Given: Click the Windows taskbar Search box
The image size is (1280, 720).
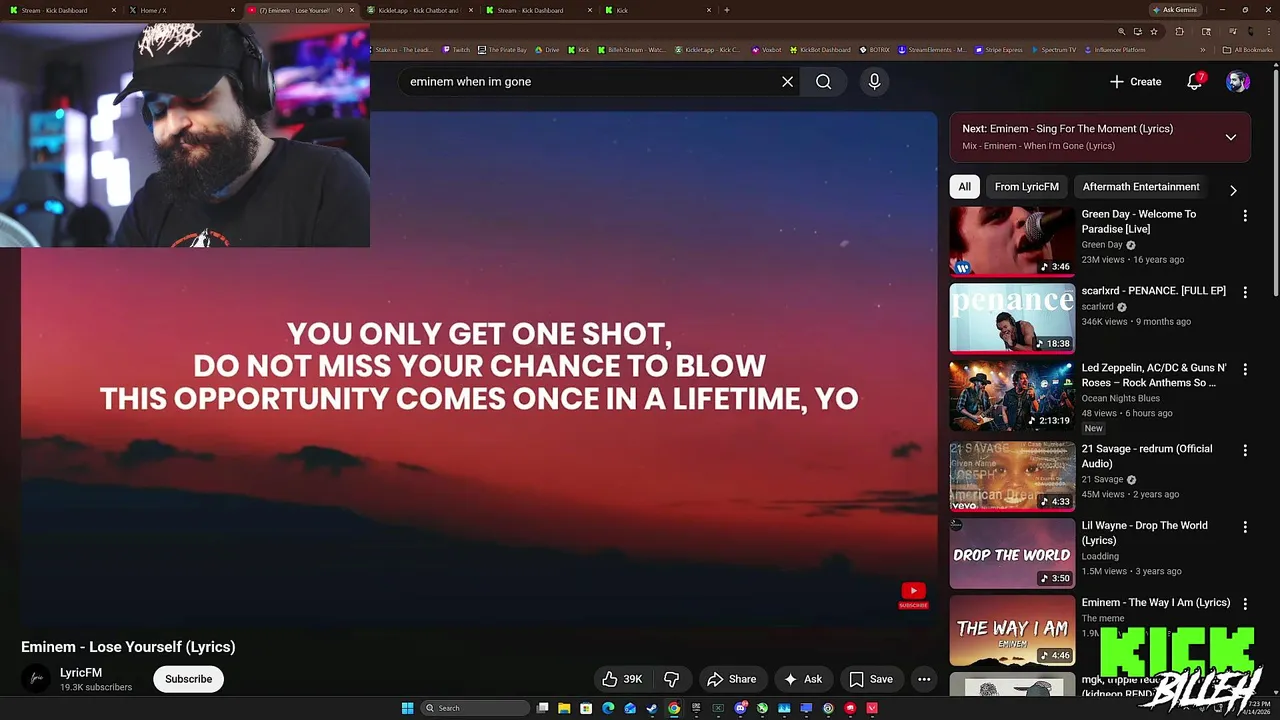Looking at the screenshot, I should [x=475, y=708].
